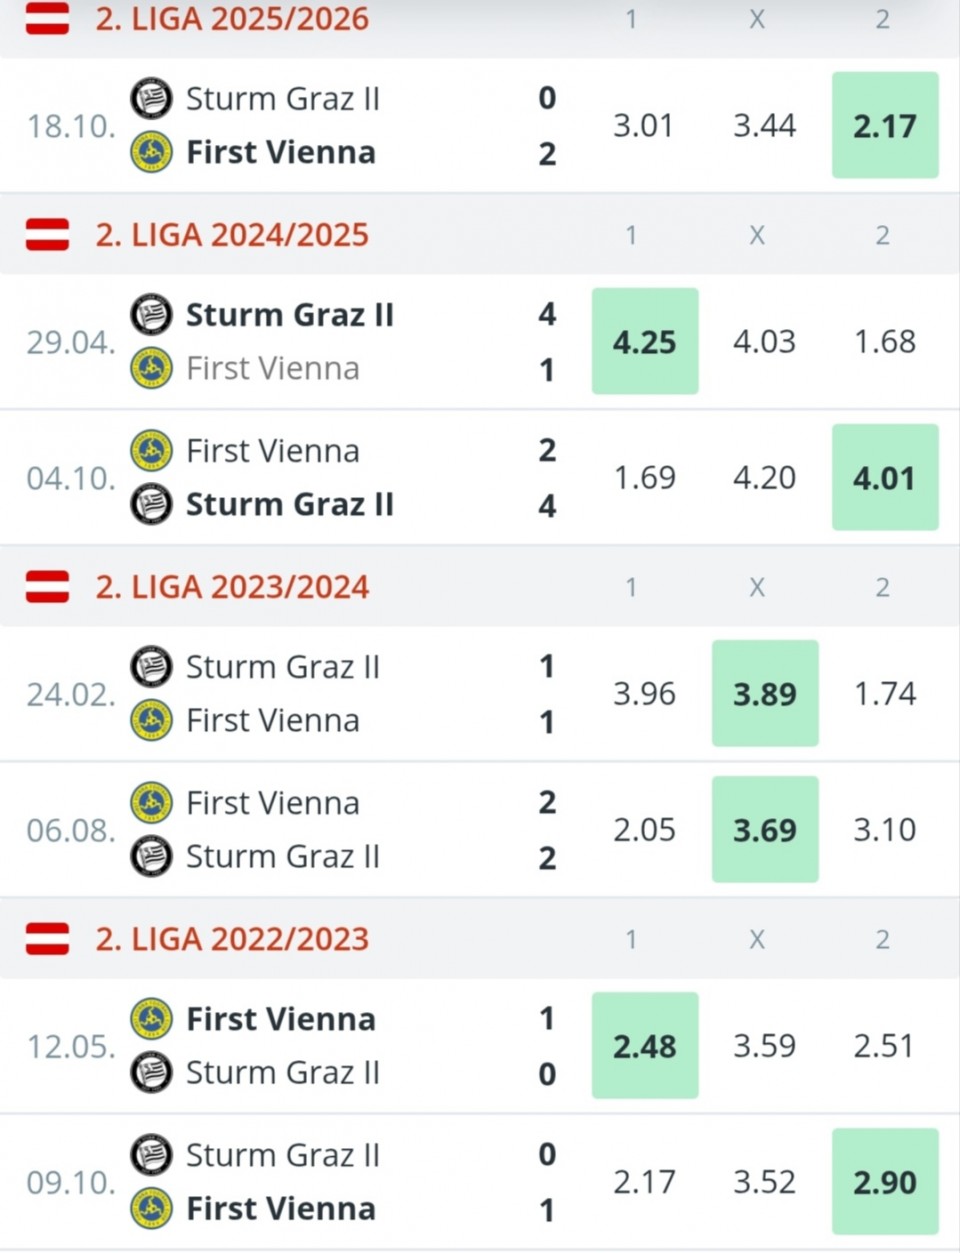Tap Sturm Graz II crest in 04.10. match
The width and height of the screenshot is (960, 1253).
click(x=151, y=504)
